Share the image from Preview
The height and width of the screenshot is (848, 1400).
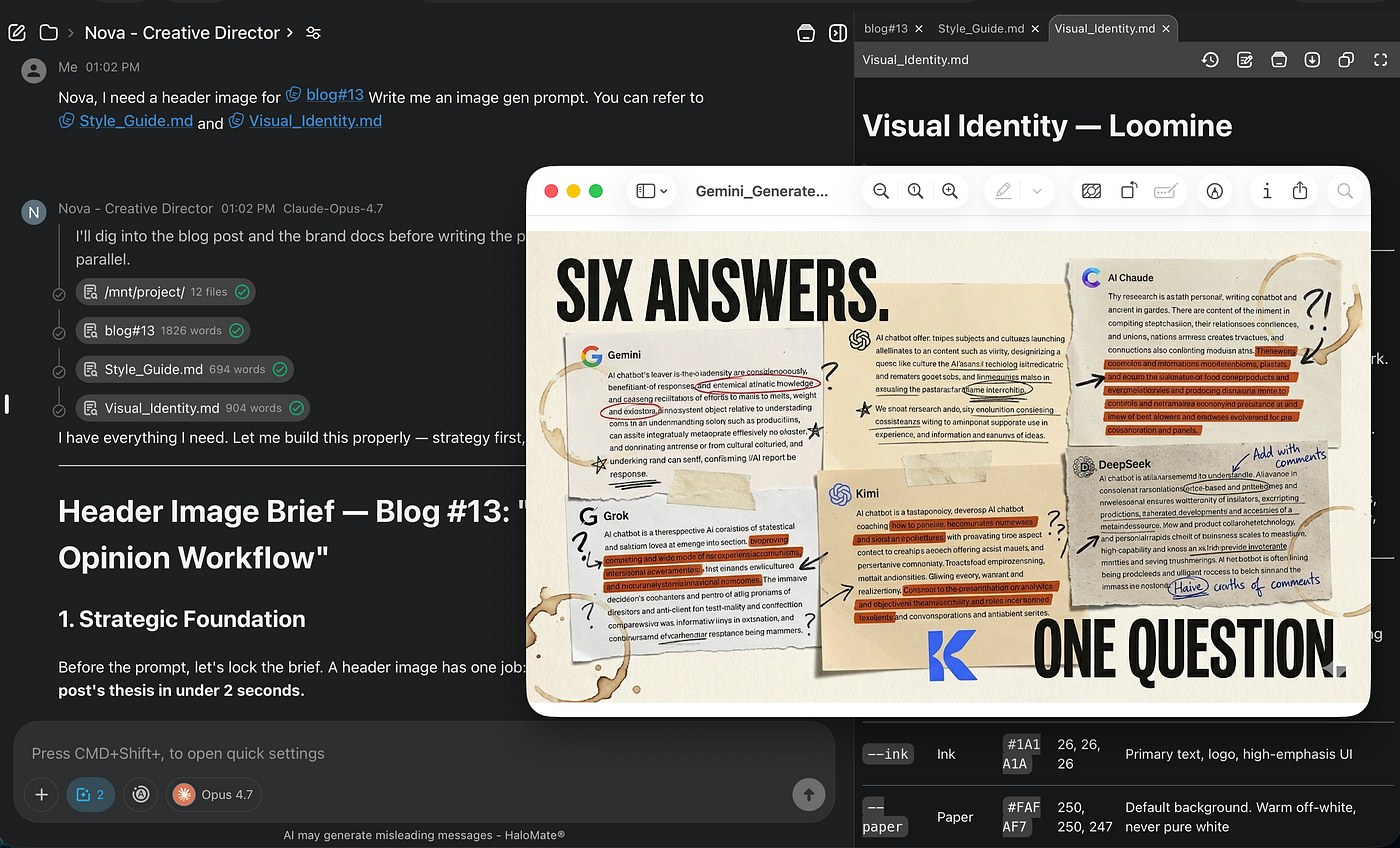(x=1300, y=190)
